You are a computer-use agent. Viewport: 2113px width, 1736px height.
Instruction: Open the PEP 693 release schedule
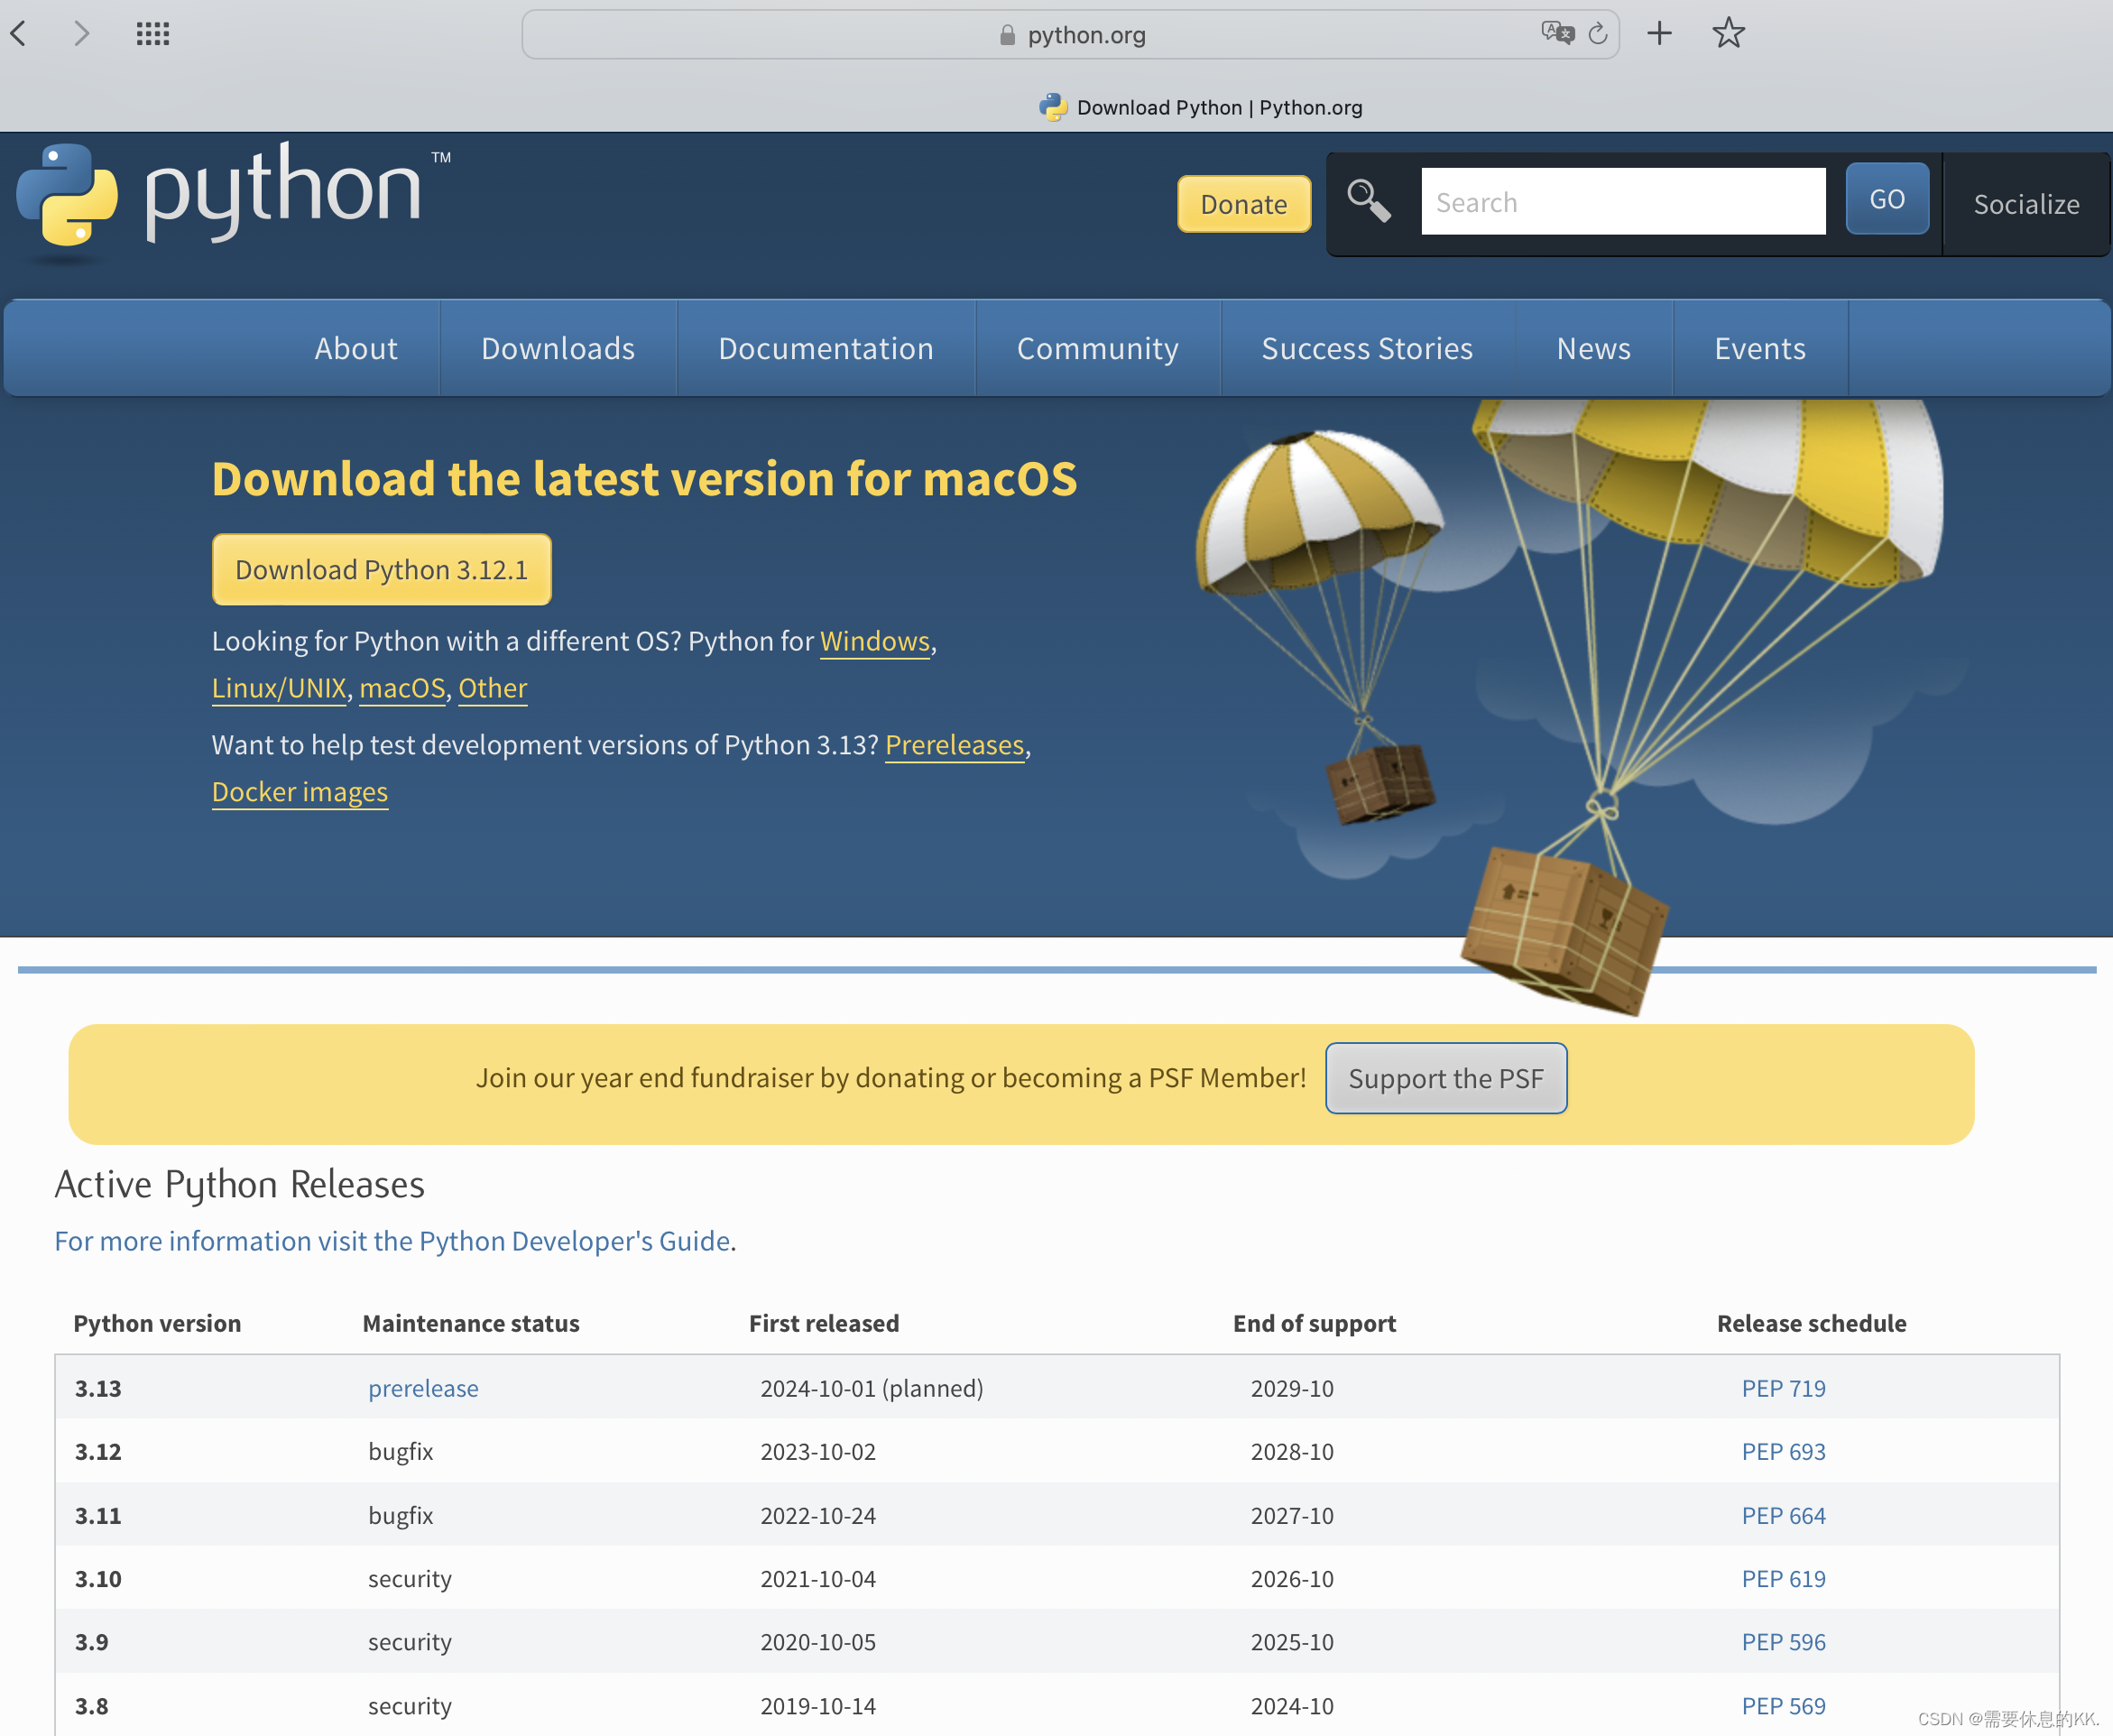(x=1783, y=1451)
